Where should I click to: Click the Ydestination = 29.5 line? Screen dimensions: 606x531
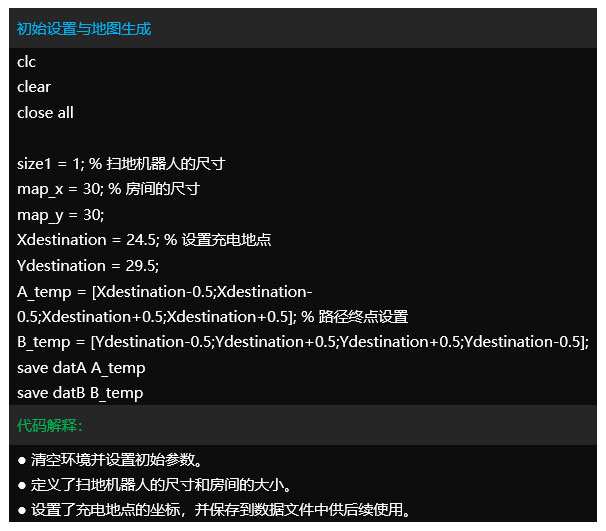(x=88, y=266)
